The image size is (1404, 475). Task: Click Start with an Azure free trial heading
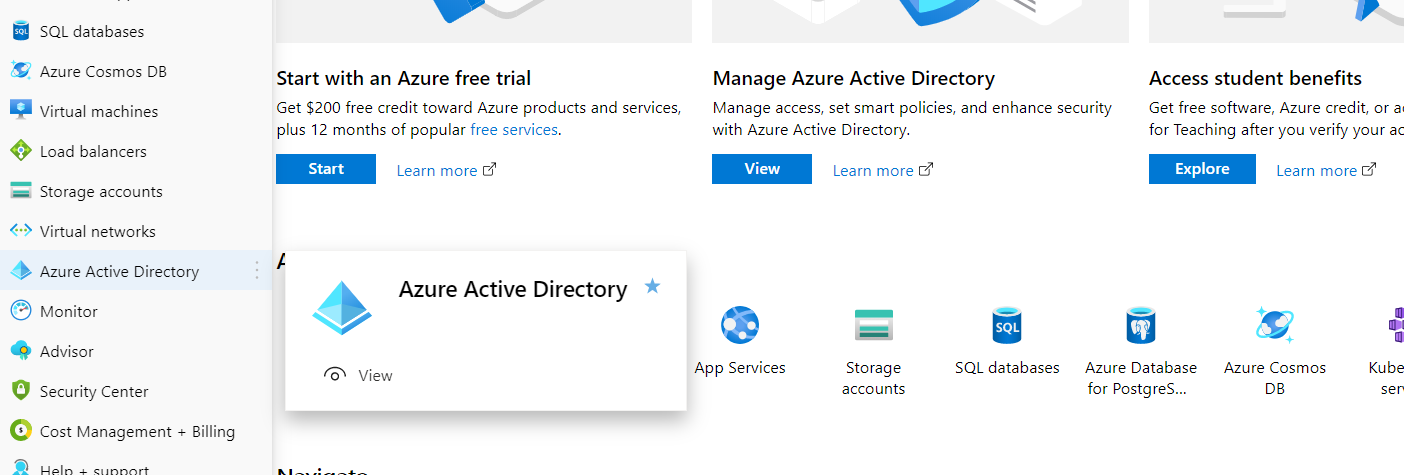pyautogui.click(x=404, y=78)
